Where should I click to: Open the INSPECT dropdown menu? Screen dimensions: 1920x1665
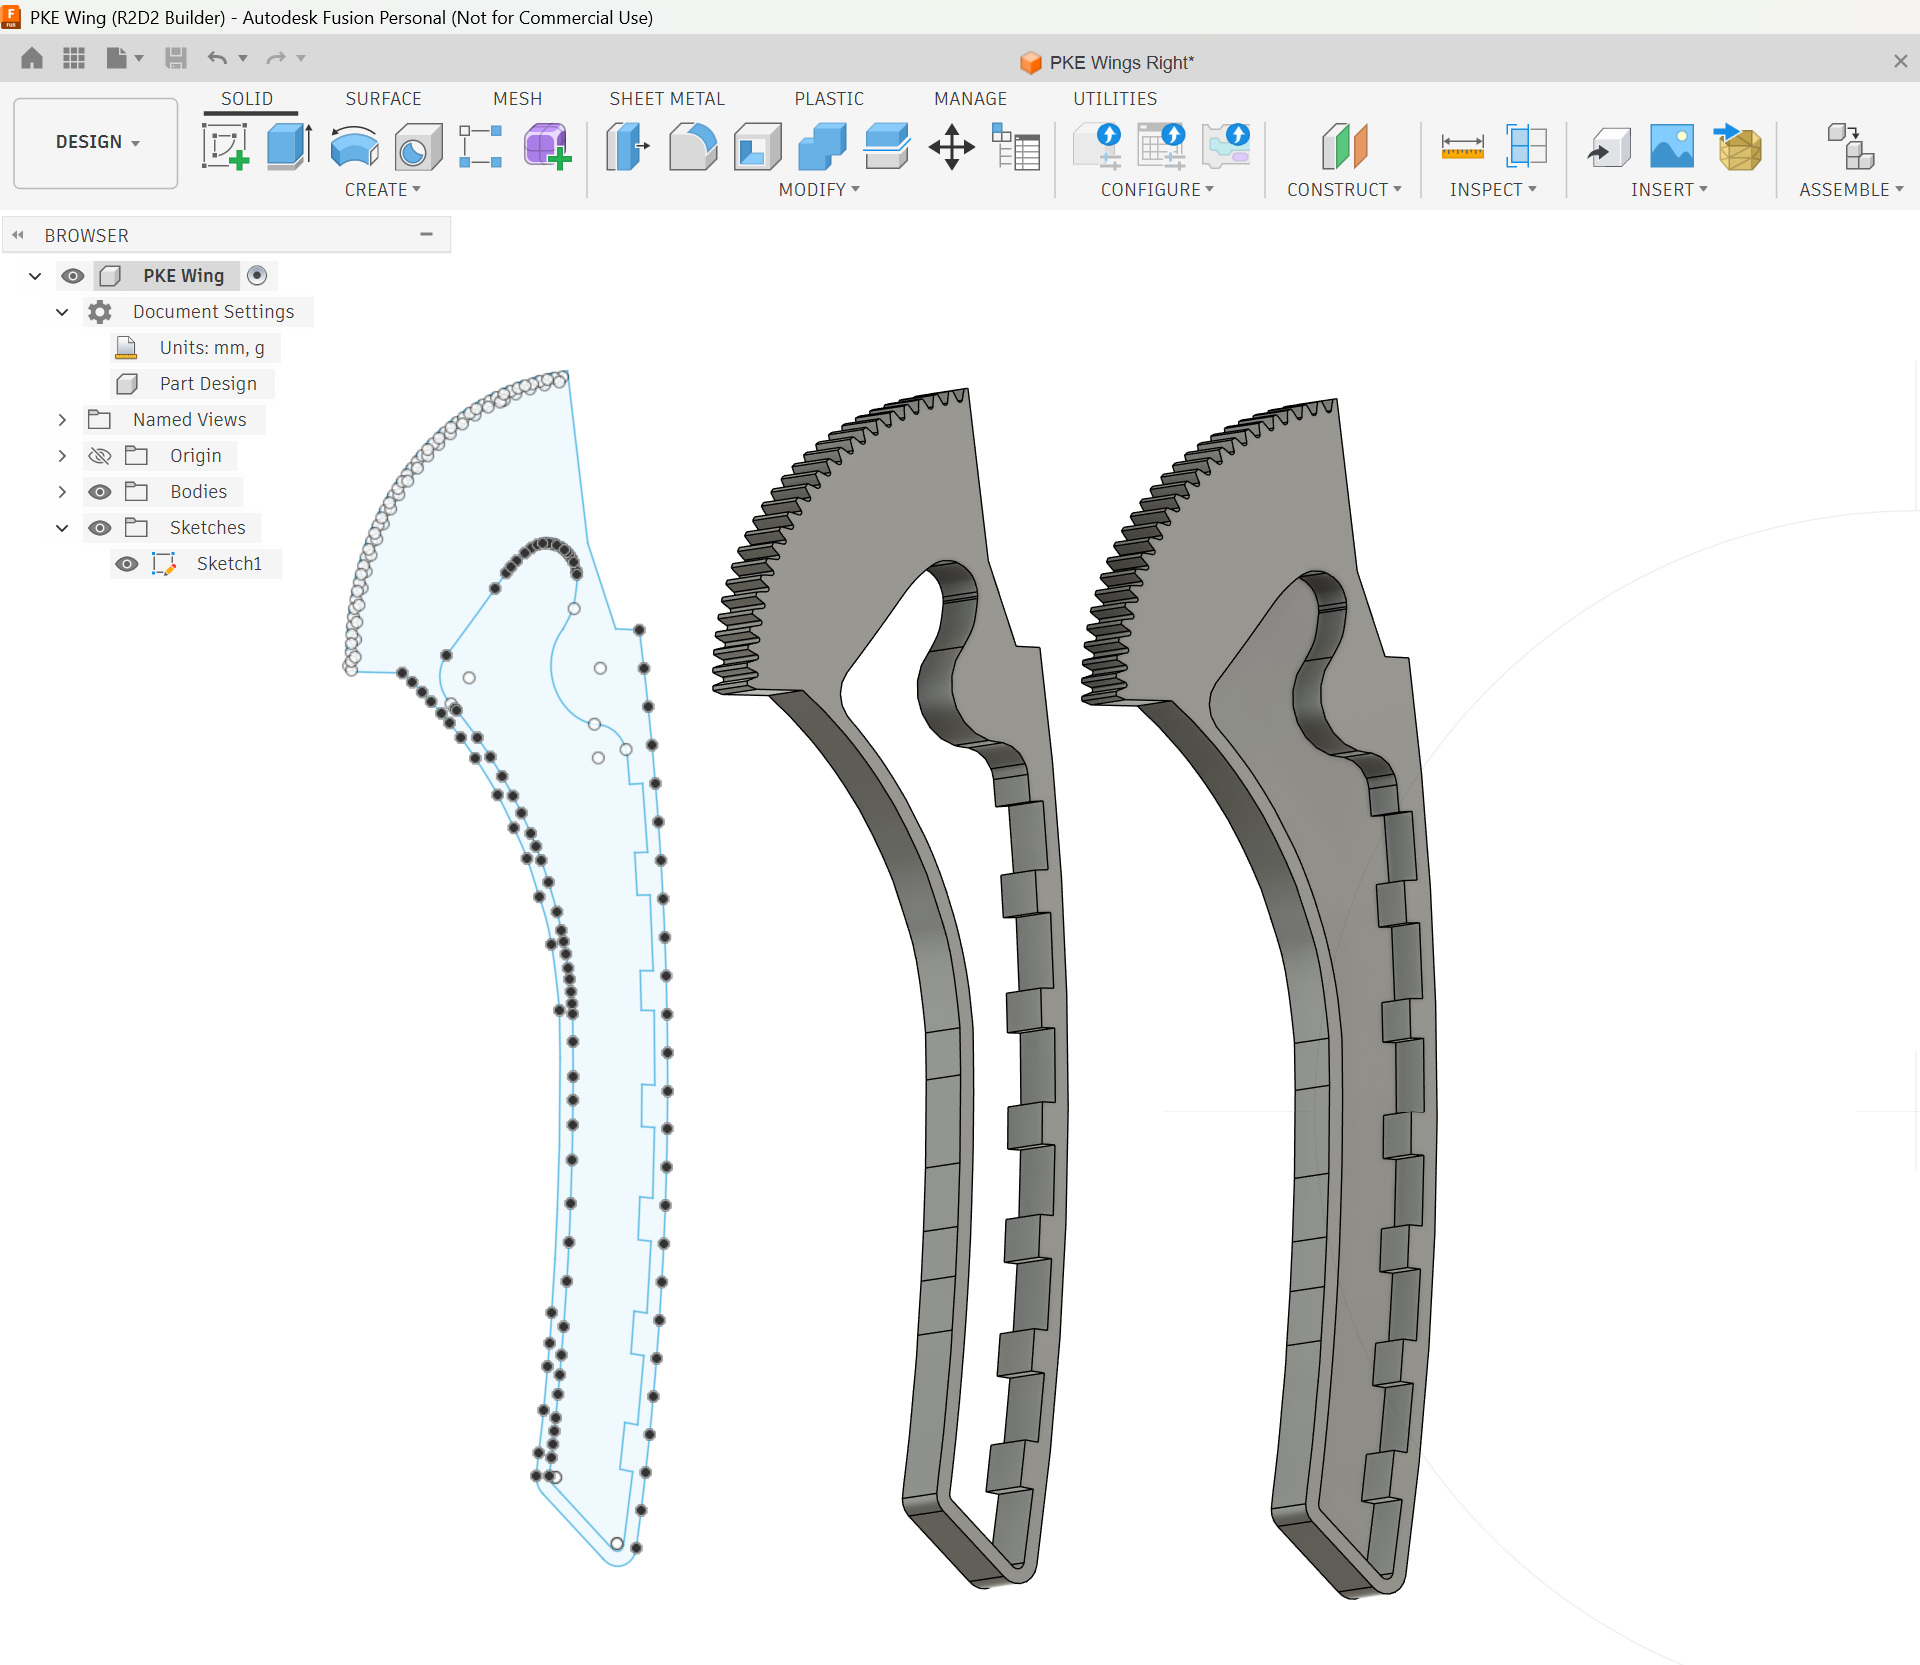point(1493,190)
